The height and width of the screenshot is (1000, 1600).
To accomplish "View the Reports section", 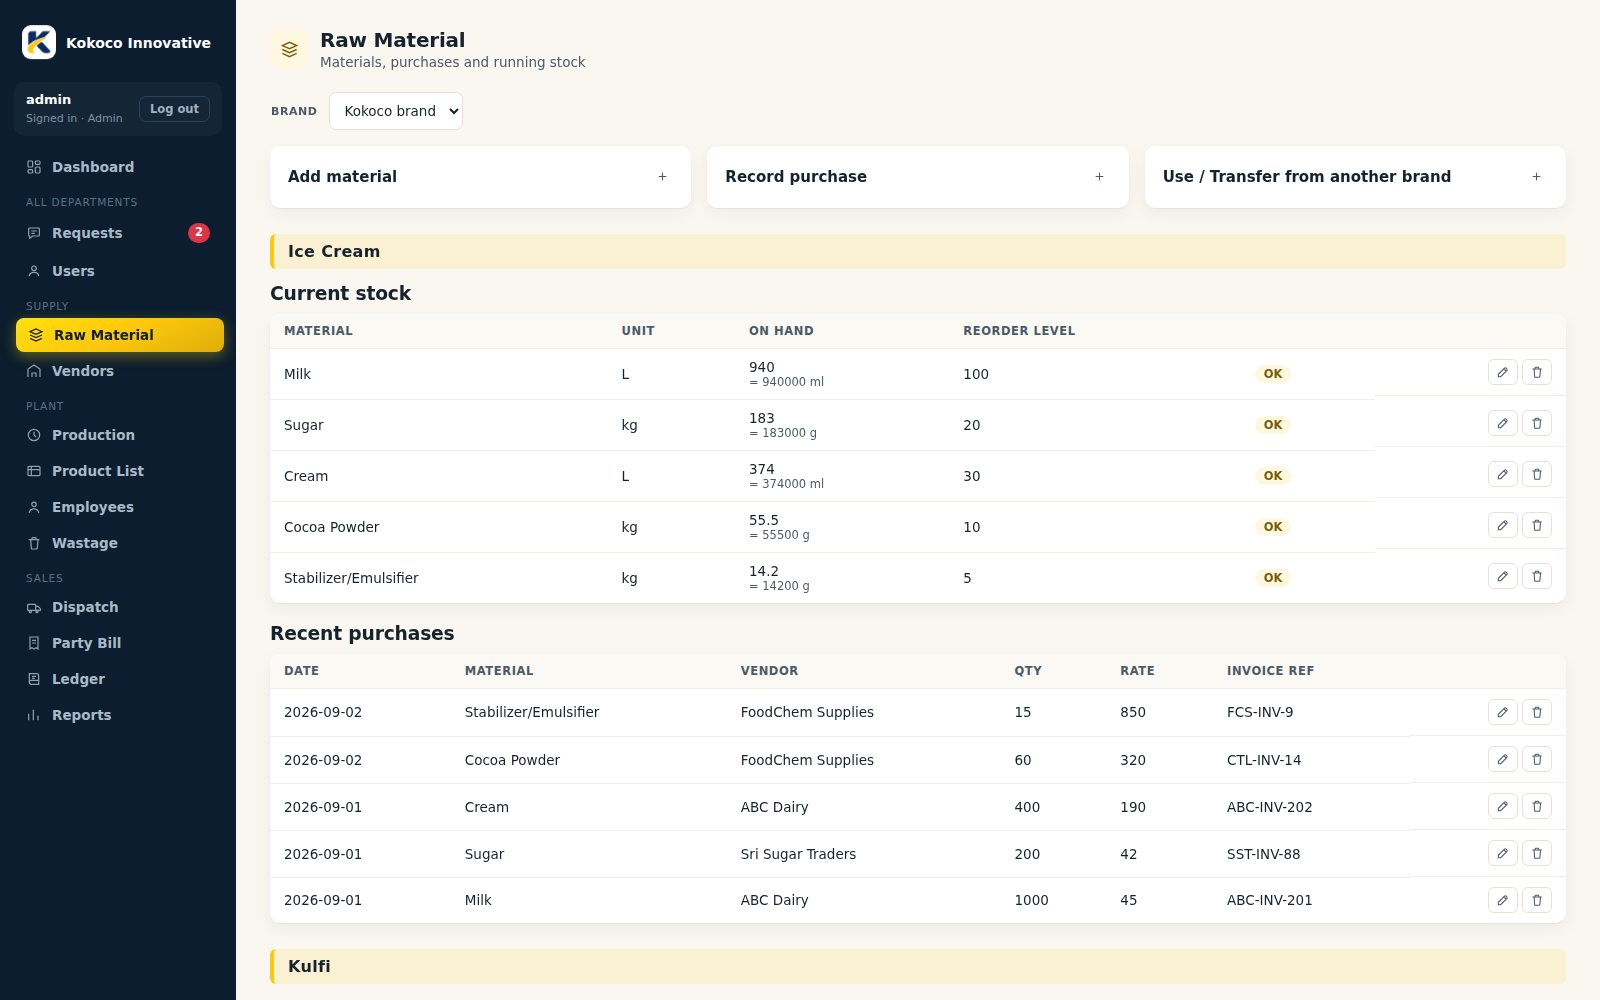I will (118, 715).
